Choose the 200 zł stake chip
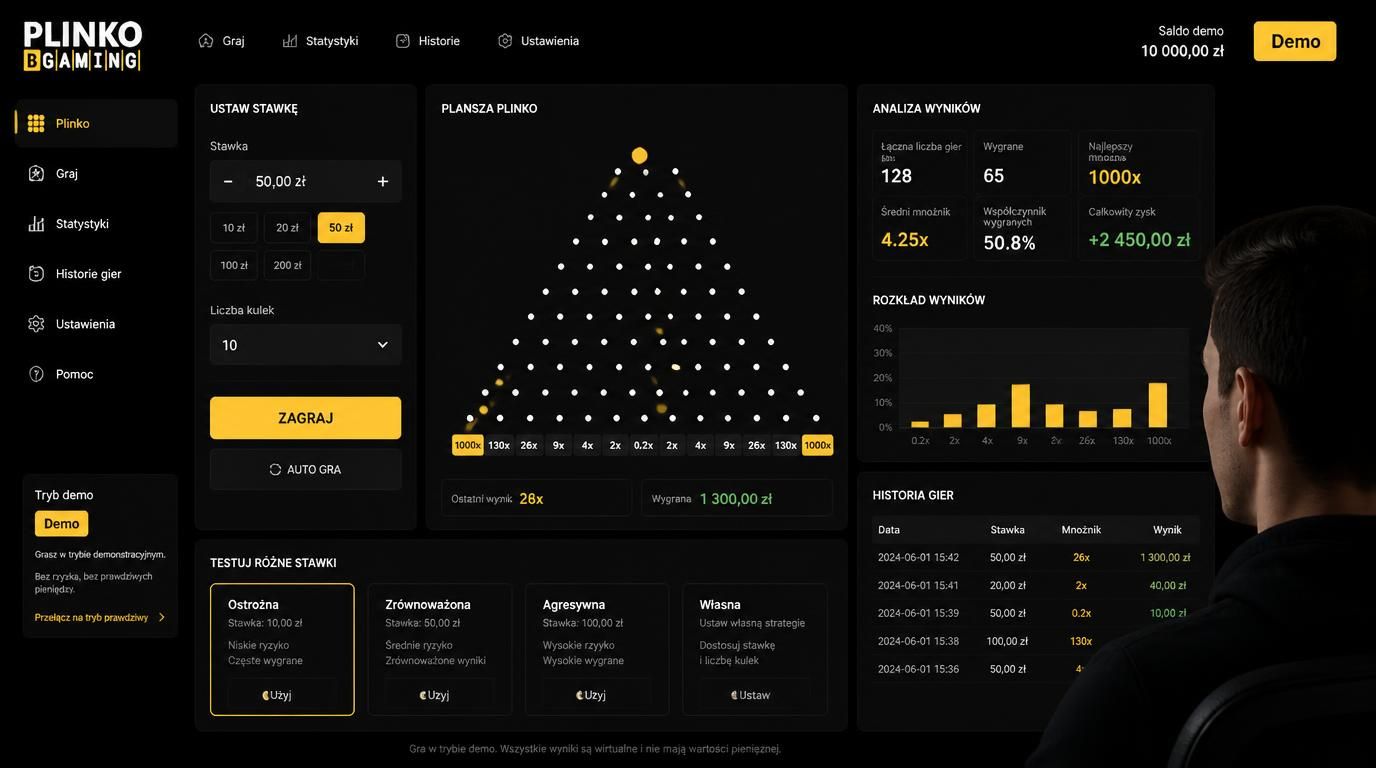The height and width of the screenshot is (768, 1376). pyautogui.click(x=287, y=265)
